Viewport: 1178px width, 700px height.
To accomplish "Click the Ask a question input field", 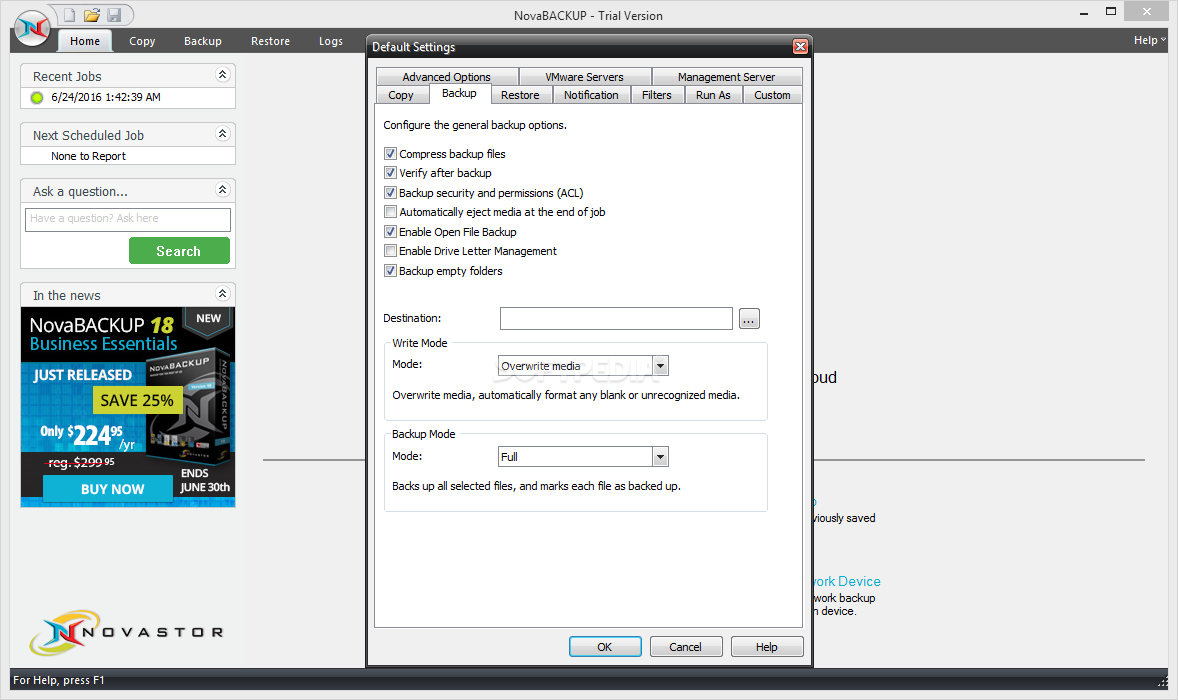I will 128,219.
